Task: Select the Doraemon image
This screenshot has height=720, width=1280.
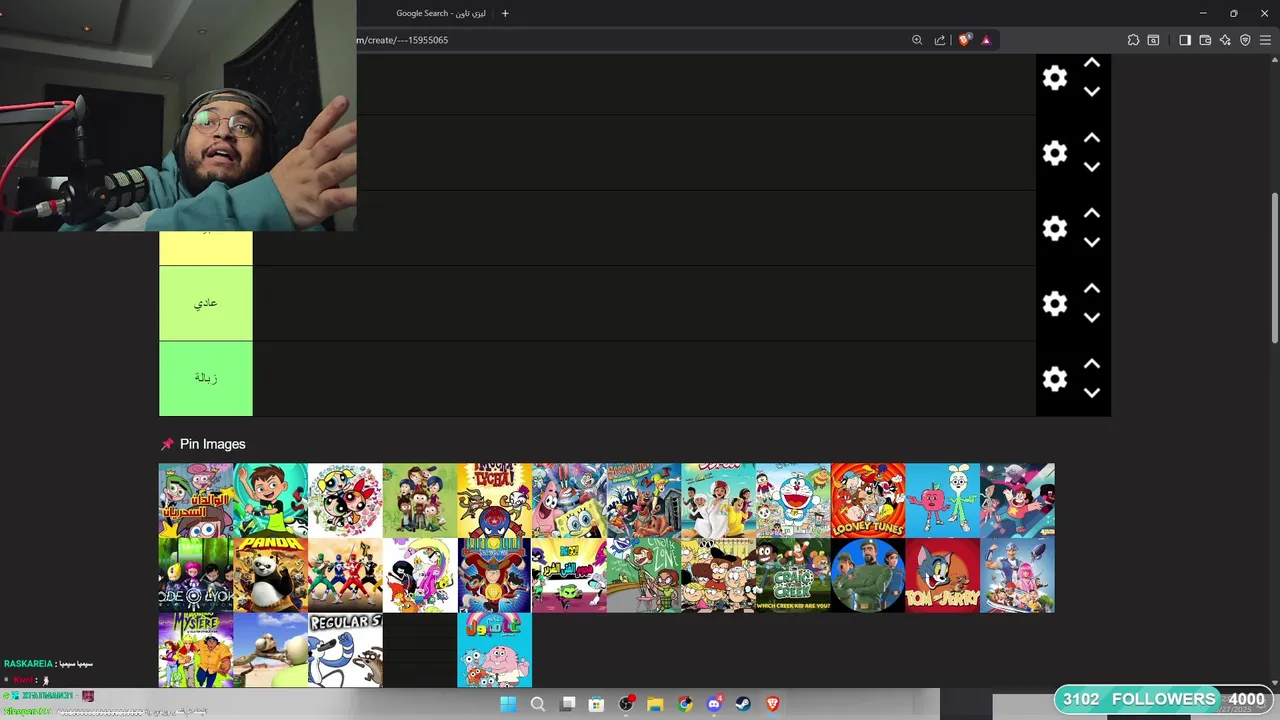Action: click(x=793, y=500)
